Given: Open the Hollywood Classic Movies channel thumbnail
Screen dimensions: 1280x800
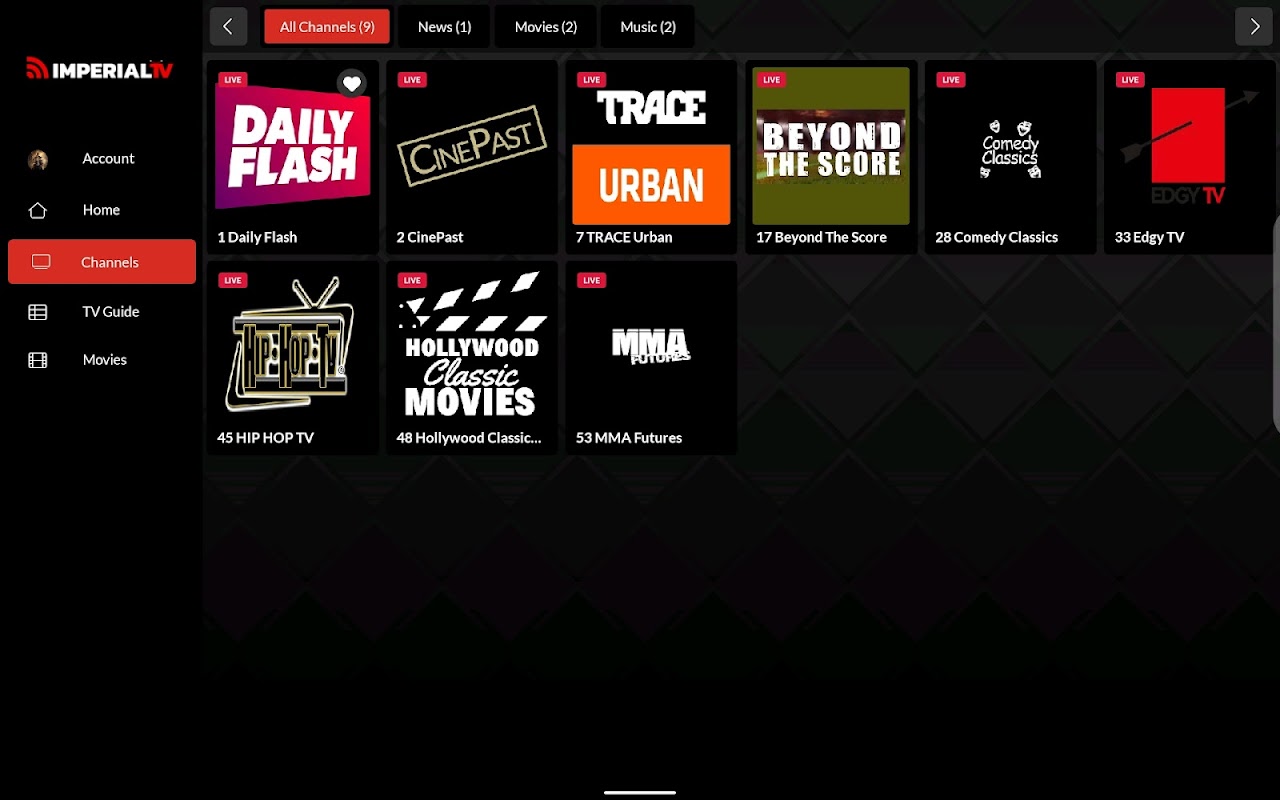Looking at the screenshot, I should [x=472, y=346].
